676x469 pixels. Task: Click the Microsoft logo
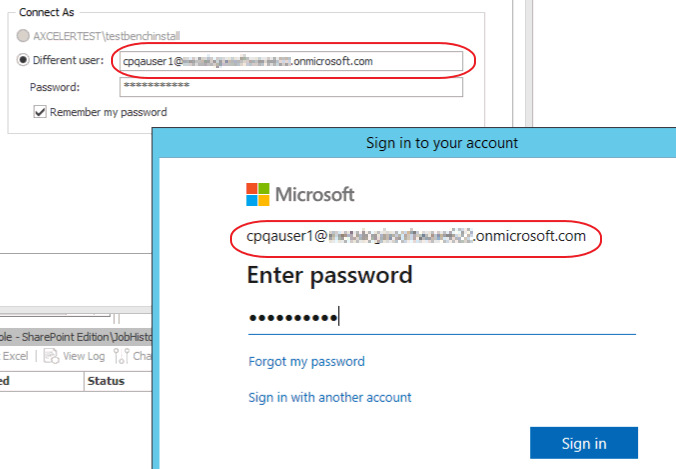click(258, 194)
